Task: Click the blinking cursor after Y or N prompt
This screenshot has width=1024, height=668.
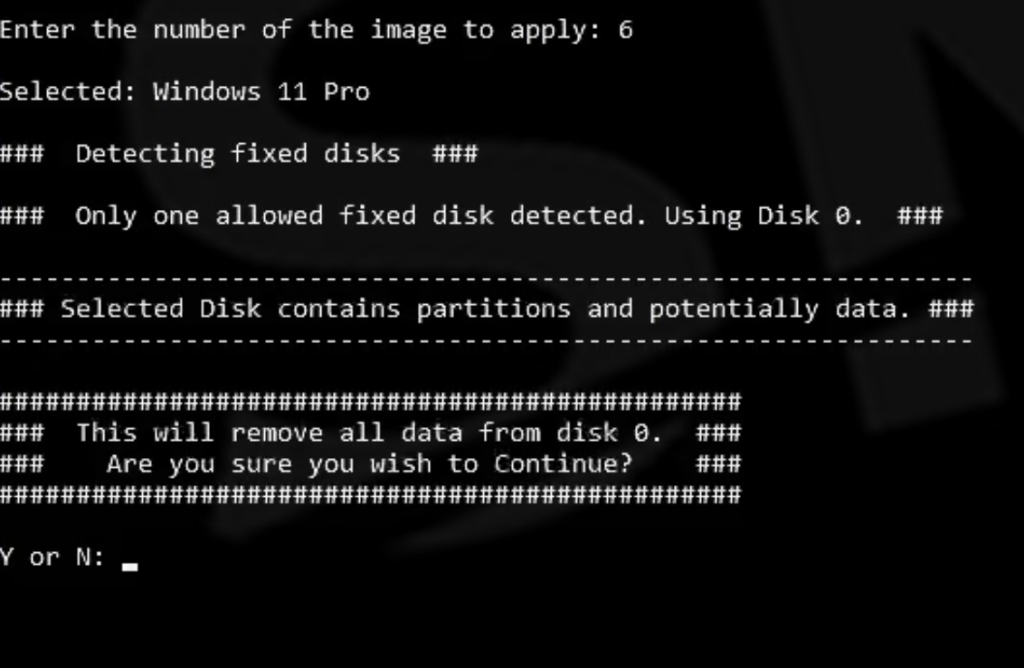Action: (129, 565)
